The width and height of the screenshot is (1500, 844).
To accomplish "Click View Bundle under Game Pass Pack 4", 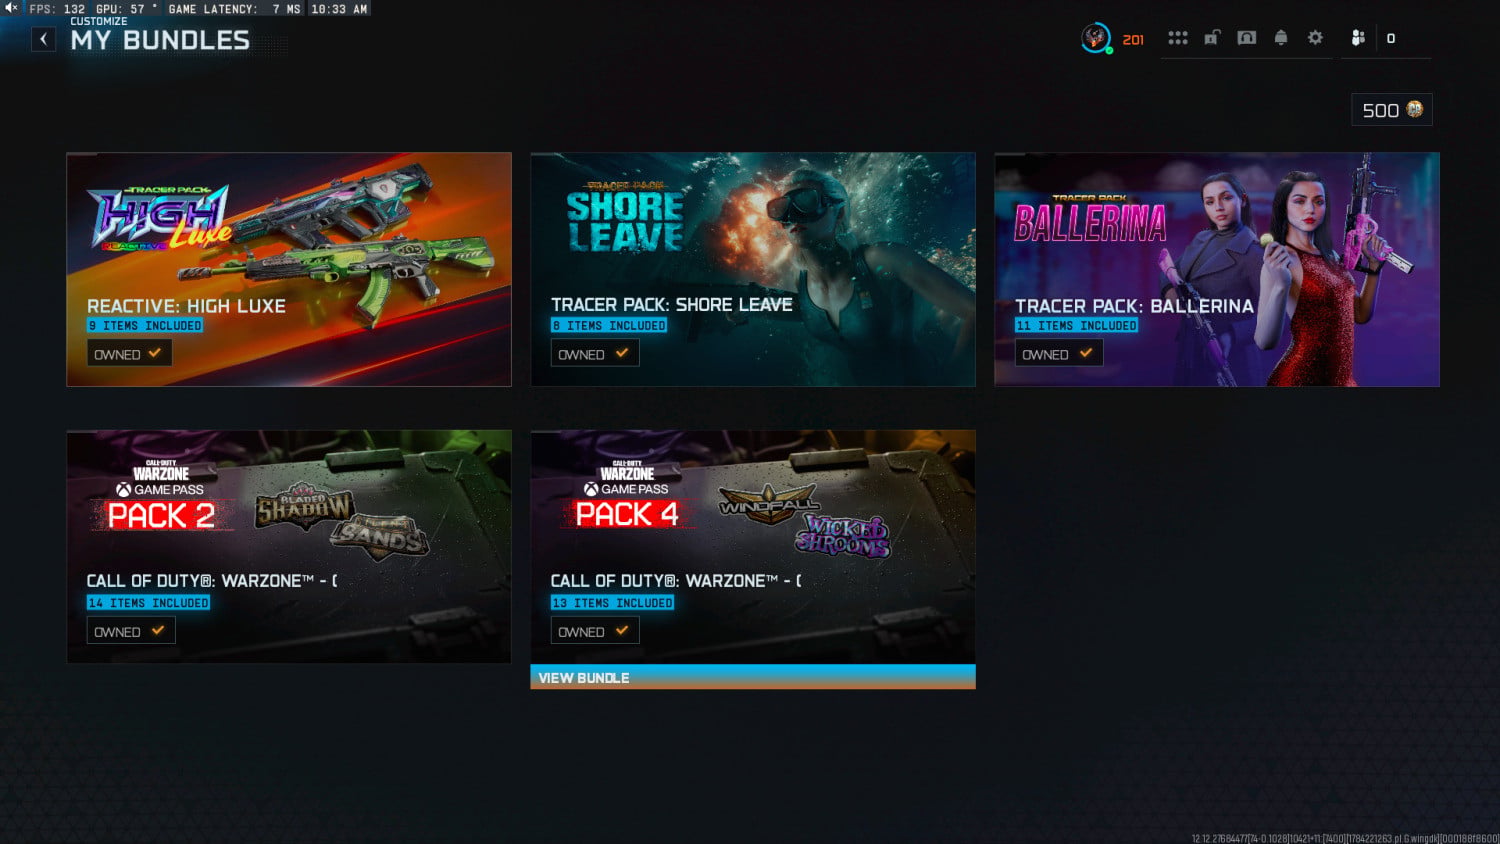I will click(753, 677).
